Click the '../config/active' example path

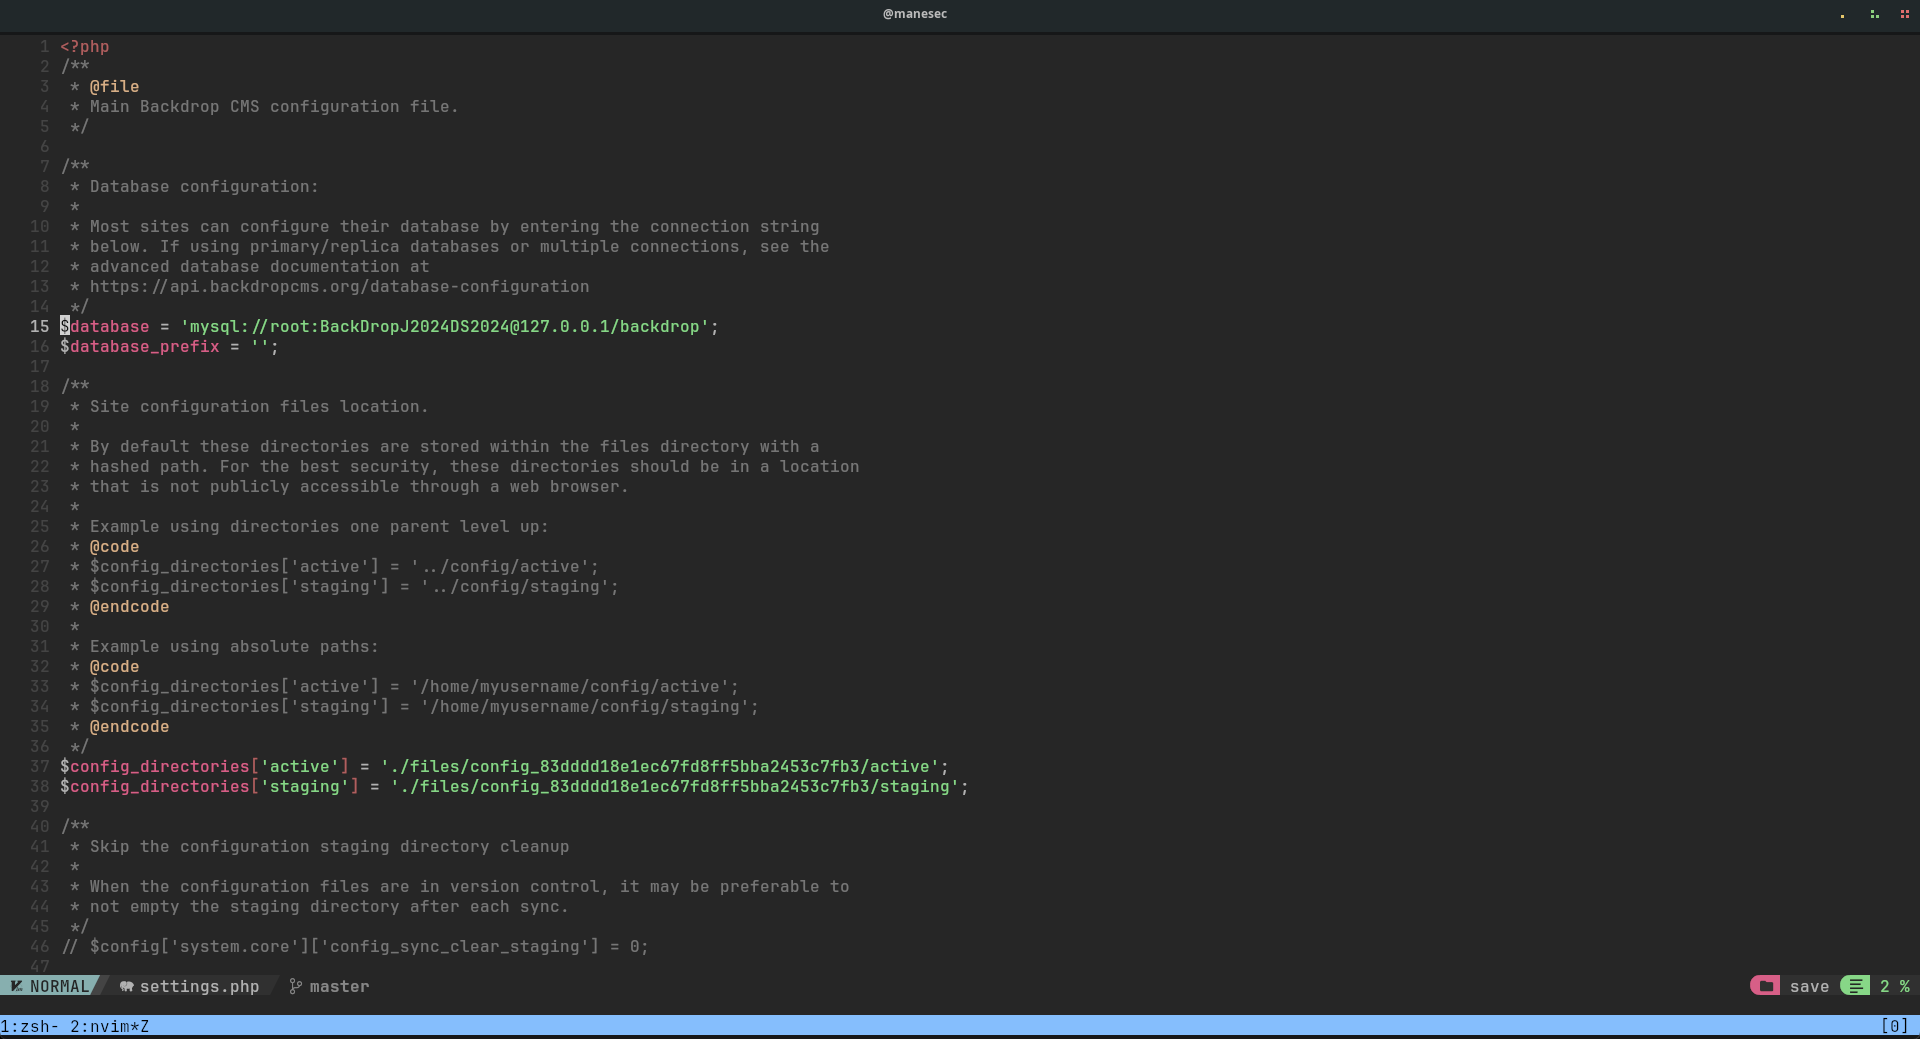pos(500,567)
